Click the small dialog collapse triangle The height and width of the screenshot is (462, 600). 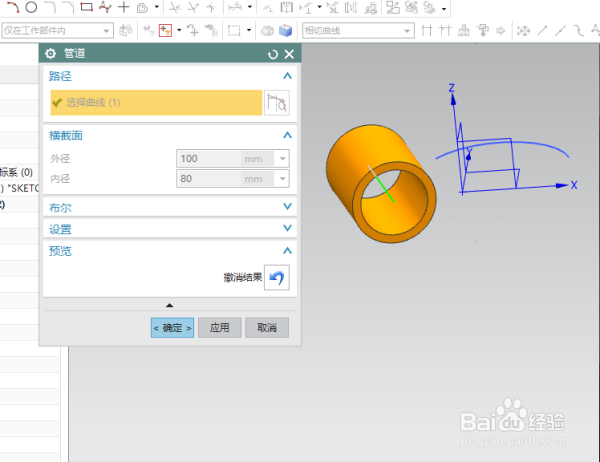click(x=170, y=305)
